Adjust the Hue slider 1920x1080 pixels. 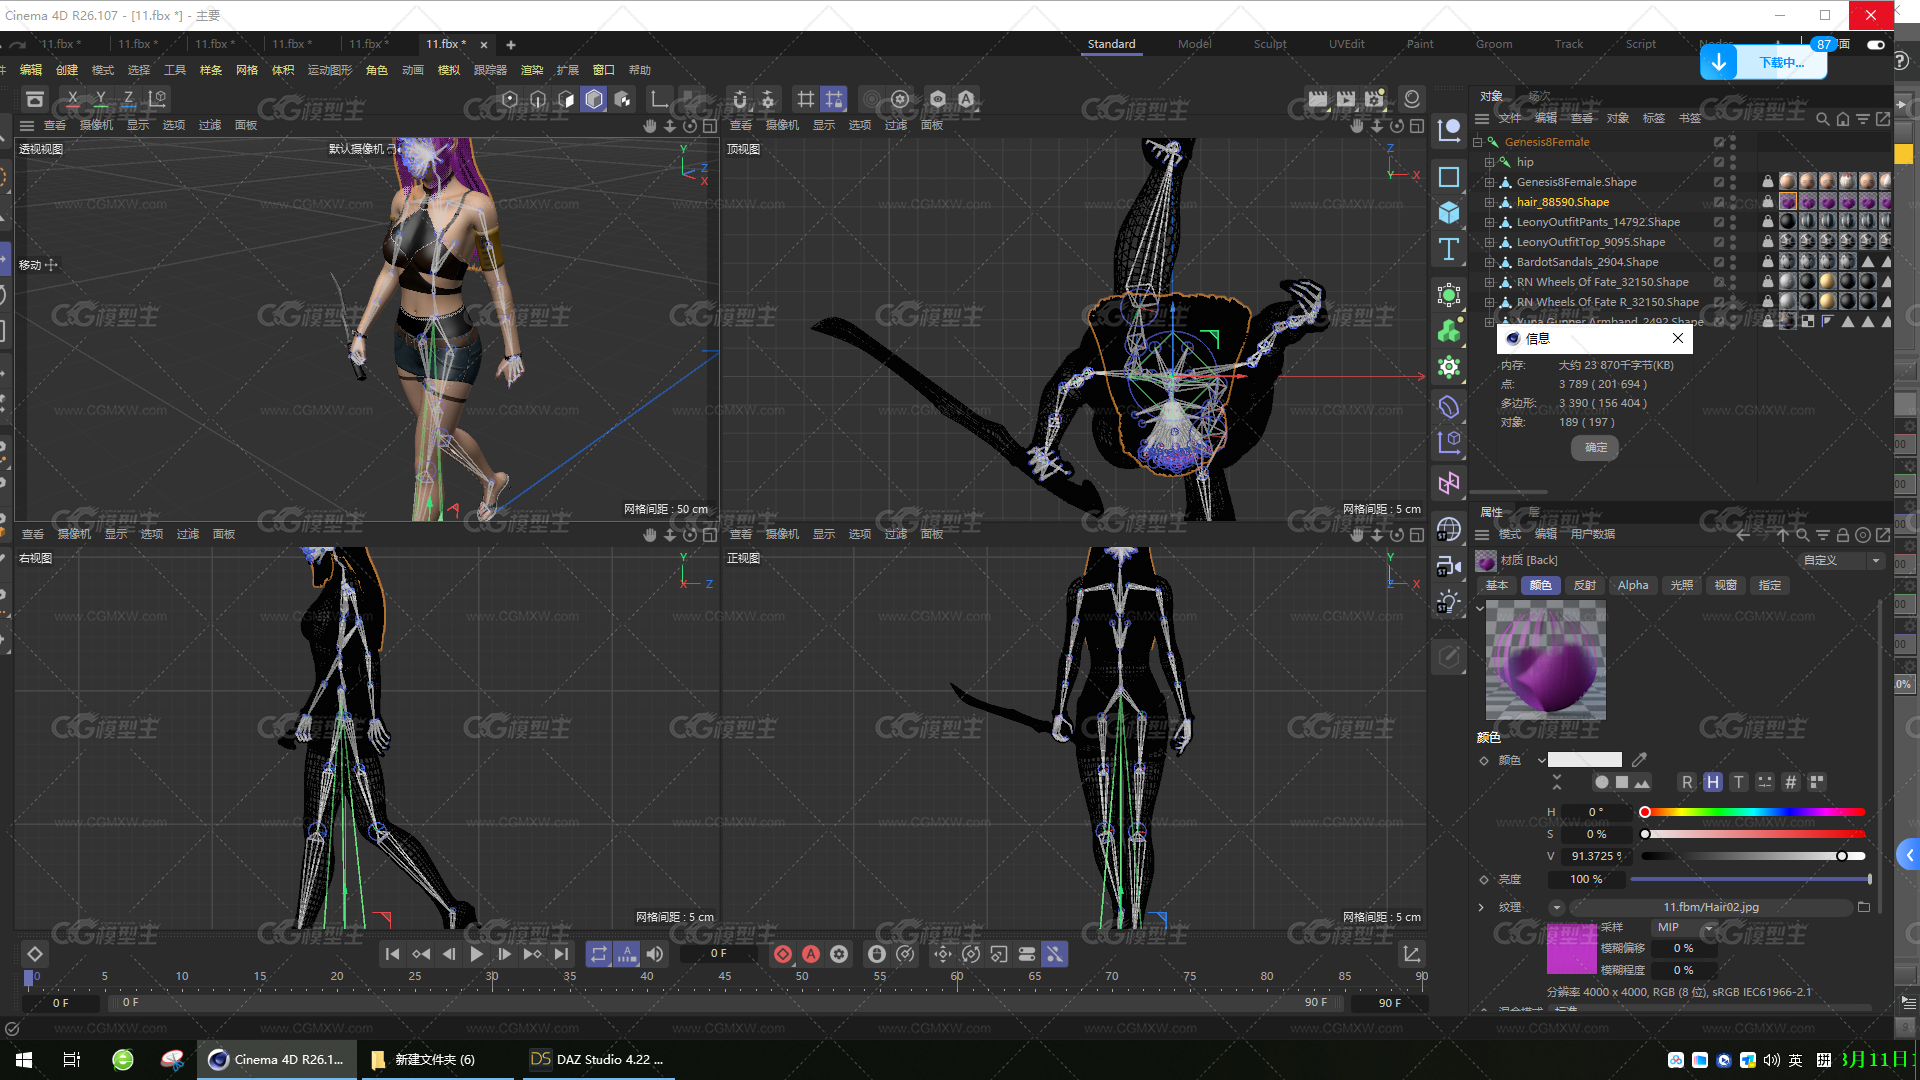tap(1754, 812)
